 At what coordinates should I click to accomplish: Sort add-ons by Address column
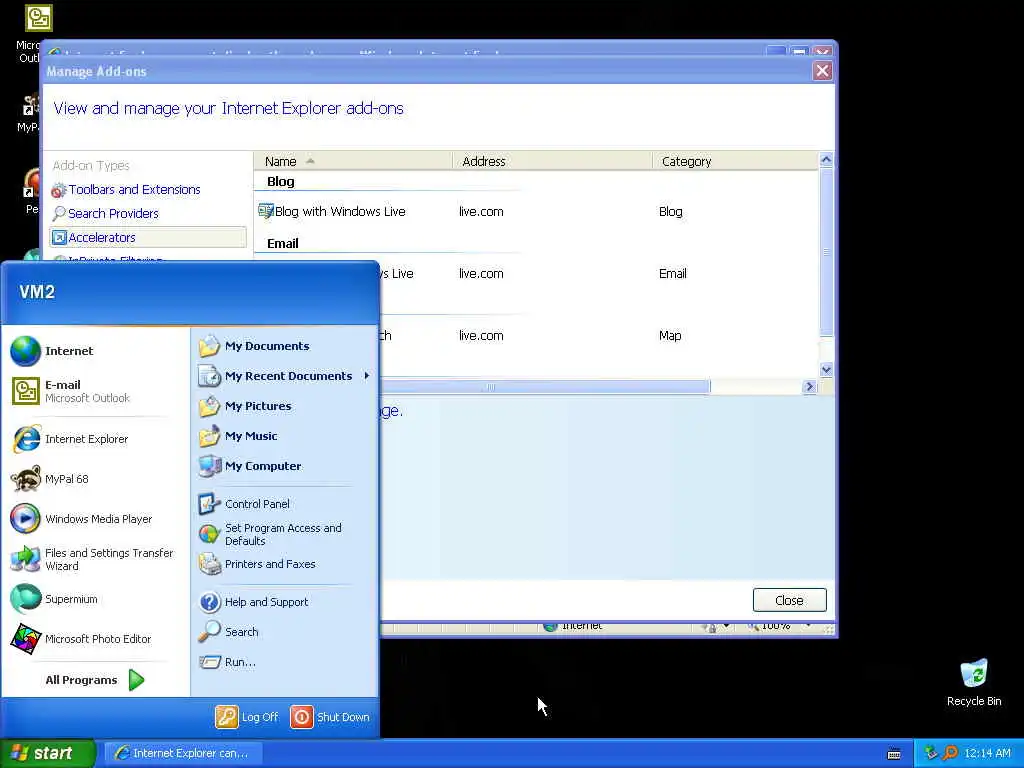pyautogui.click(x=552, y=161)
